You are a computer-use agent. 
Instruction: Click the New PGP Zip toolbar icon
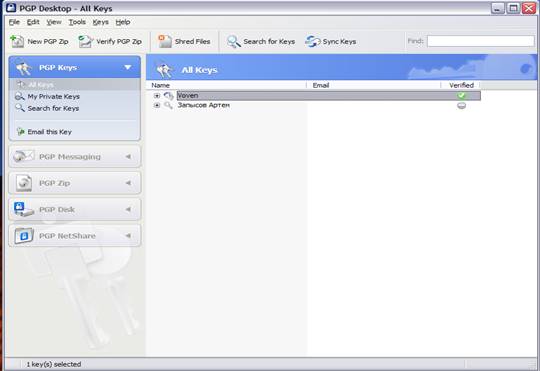(17, 41)
